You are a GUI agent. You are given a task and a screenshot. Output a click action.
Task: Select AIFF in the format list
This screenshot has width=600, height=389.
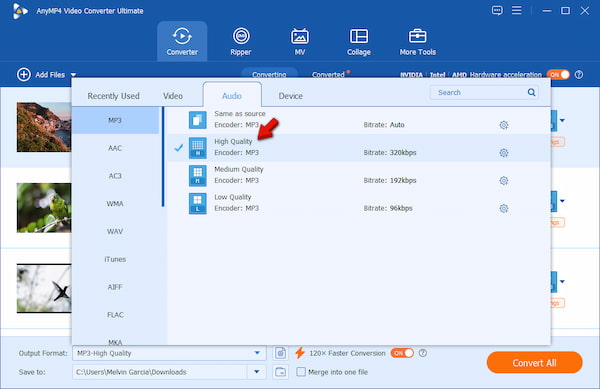point(115,287)
